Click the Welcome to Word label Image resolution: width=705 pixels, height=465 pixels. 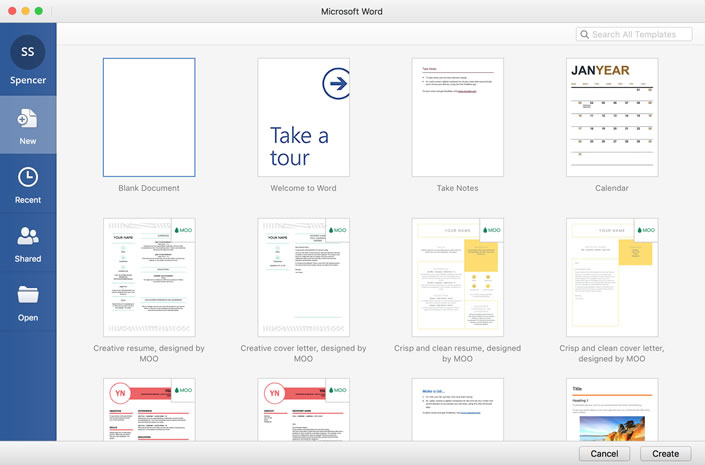(303, 188)
